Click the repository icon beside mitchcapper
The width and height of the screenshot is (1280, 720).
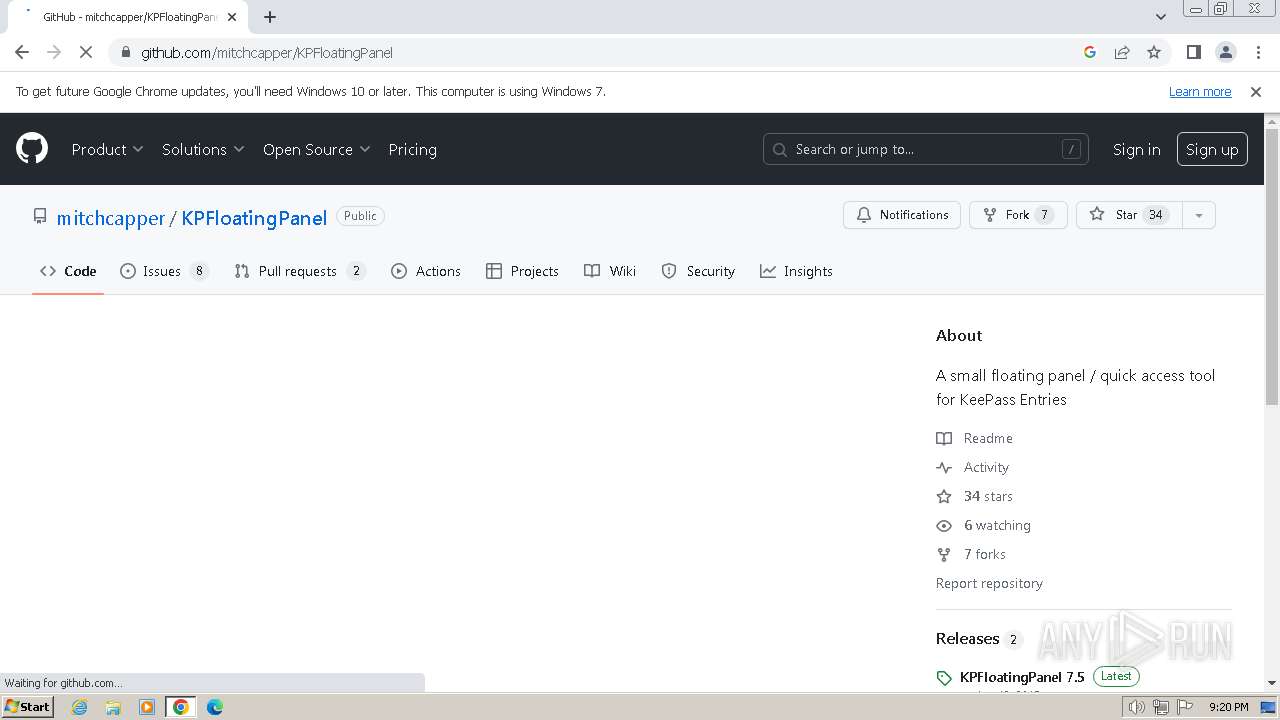click(40, 216)
